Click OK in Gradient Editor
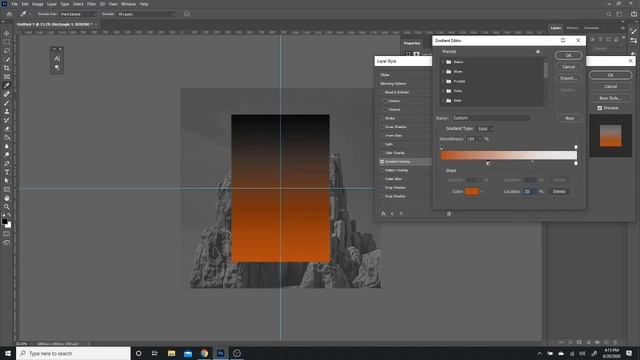Screen dimensions: 640x360 [x=569, y=56]
